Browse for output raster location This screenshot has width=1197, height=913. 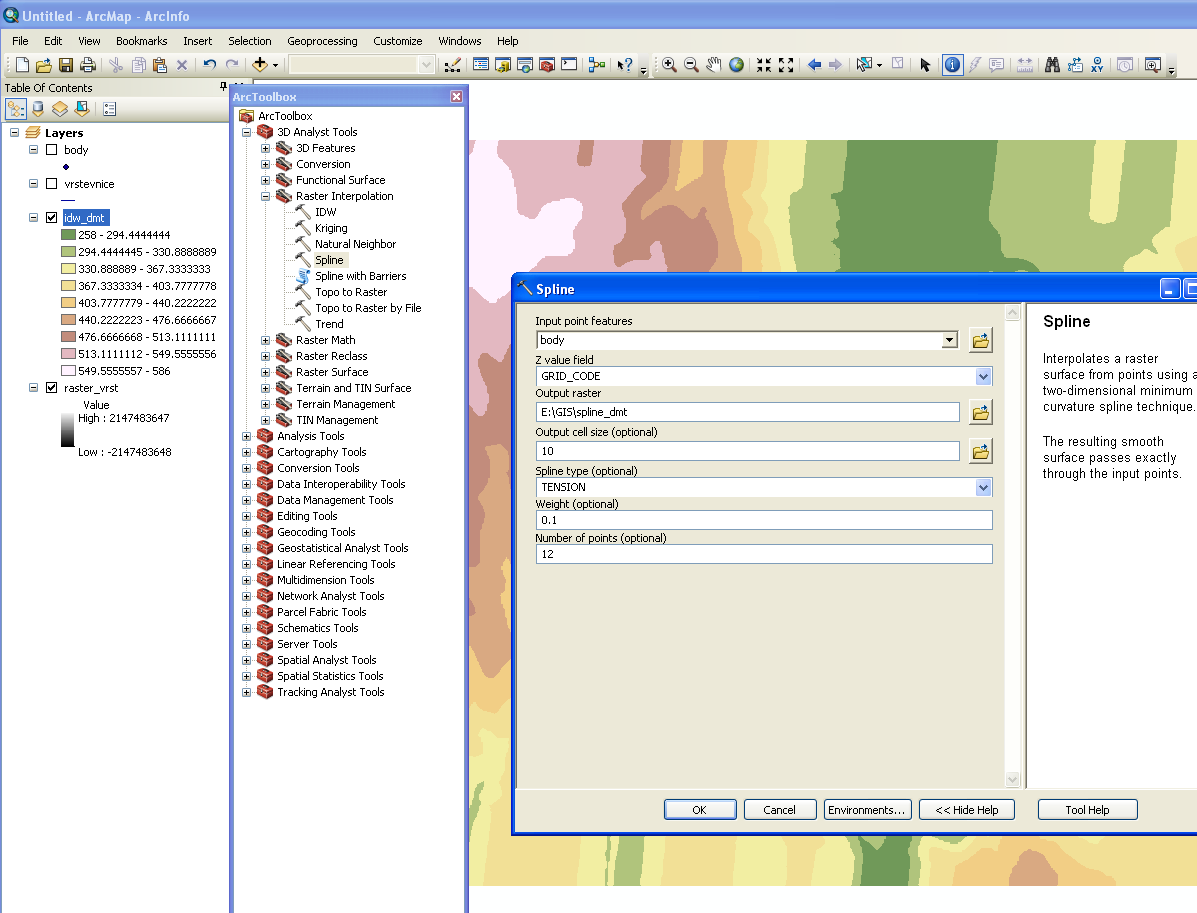click(x=981, y=412)
